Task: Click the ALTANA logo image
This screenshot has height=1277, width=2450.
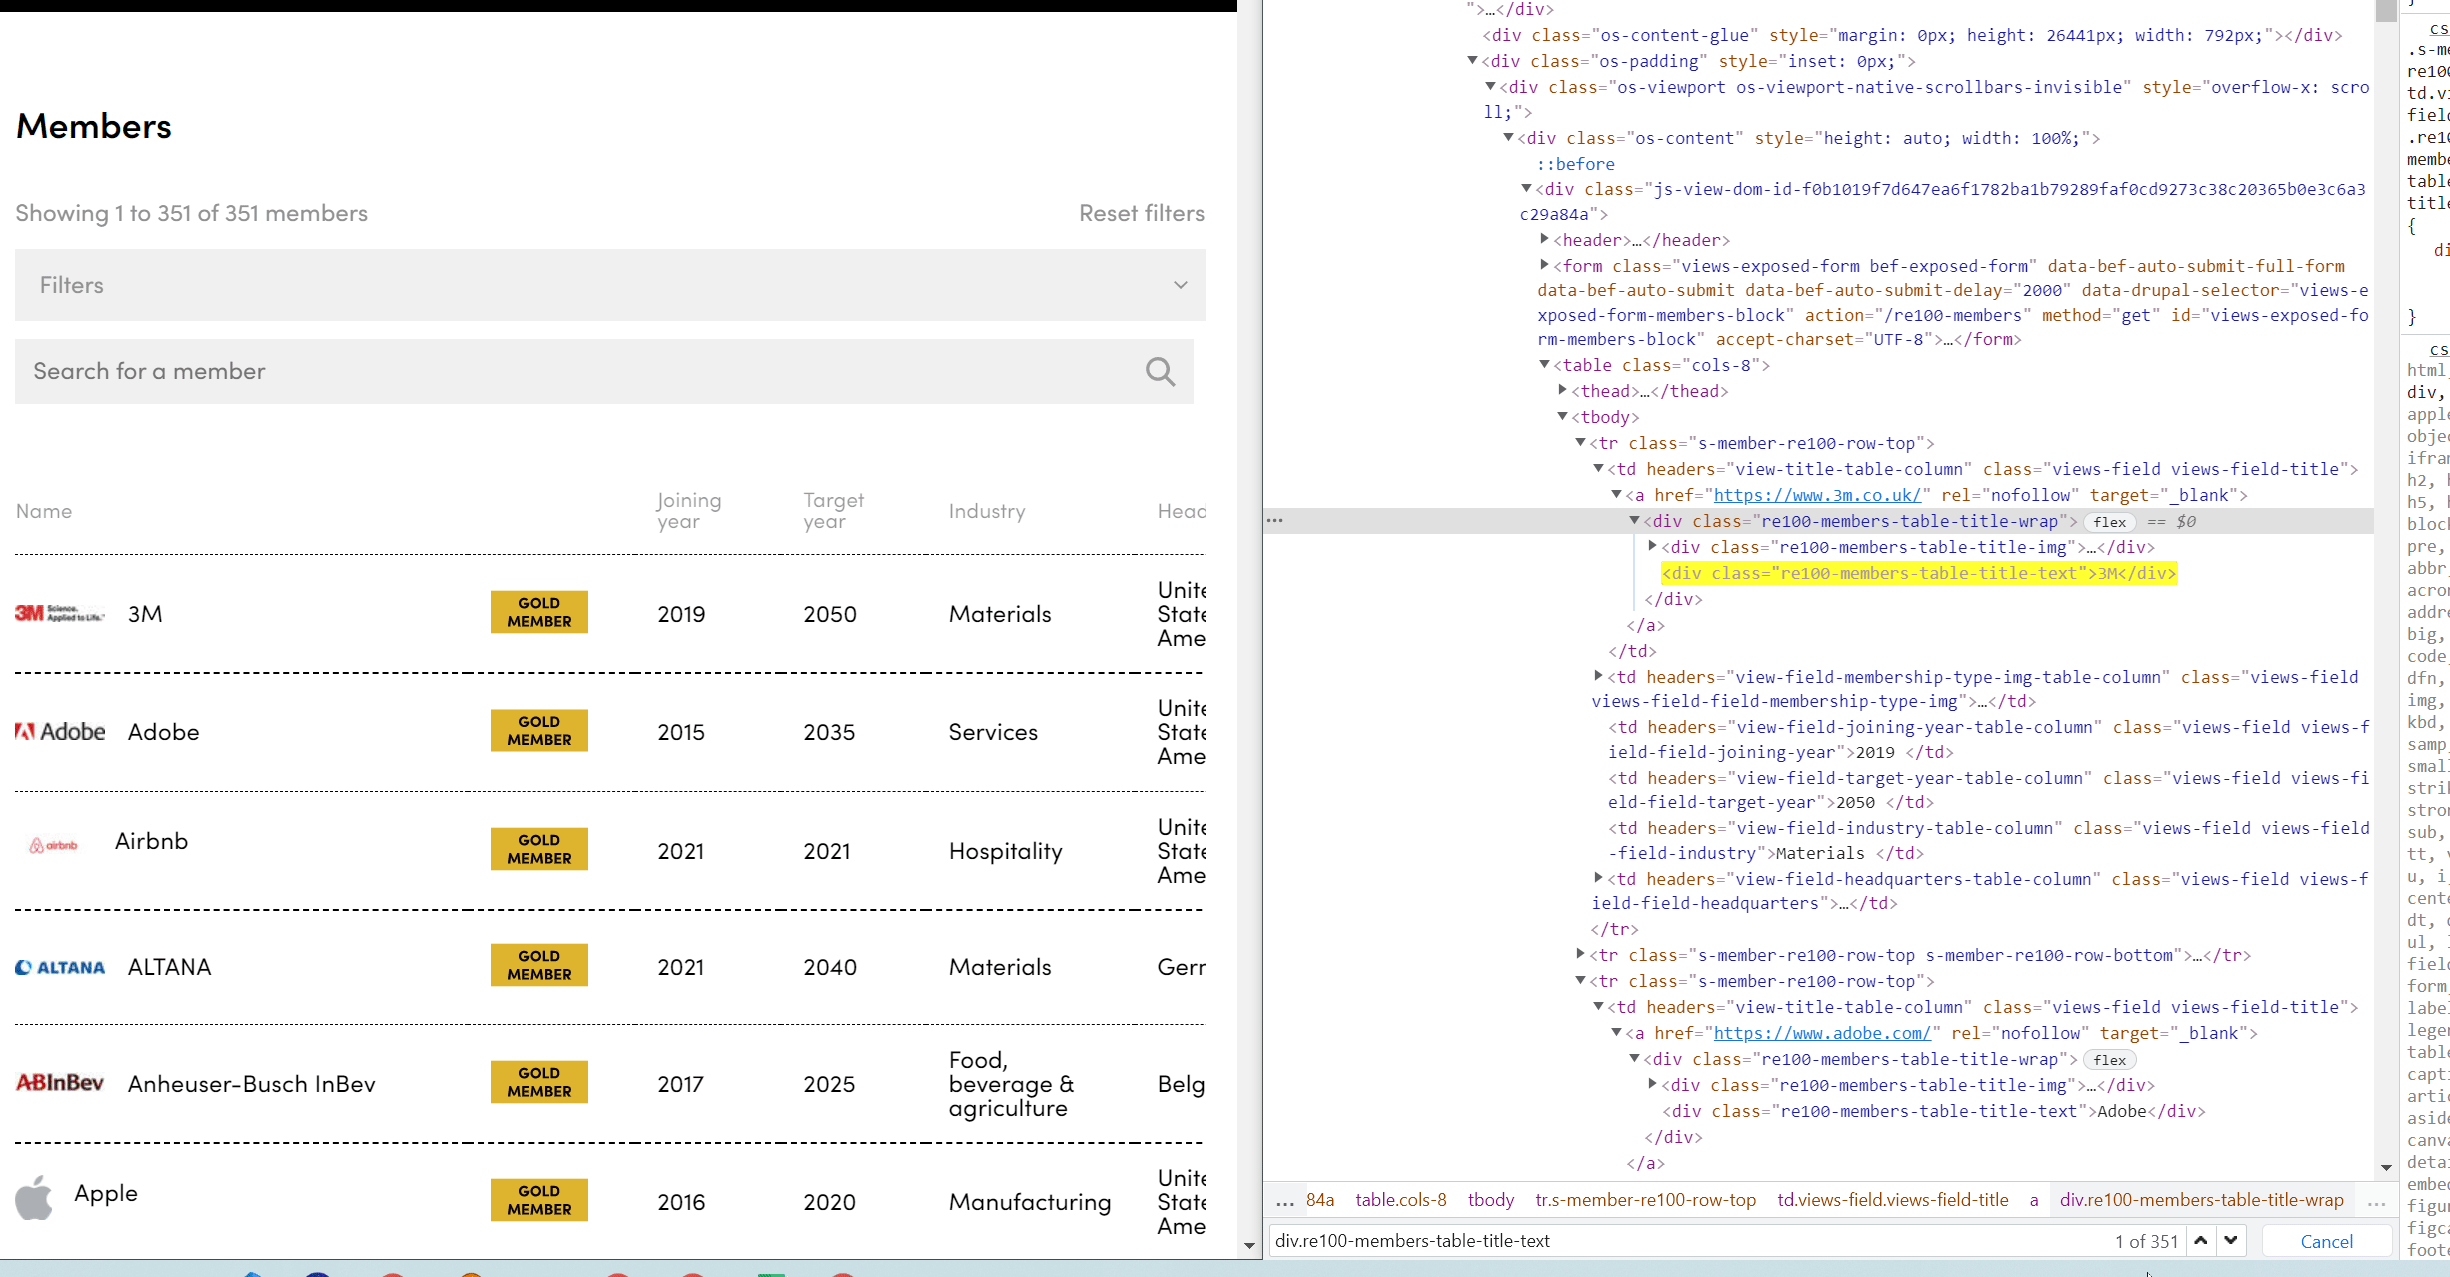Action: 60,967
